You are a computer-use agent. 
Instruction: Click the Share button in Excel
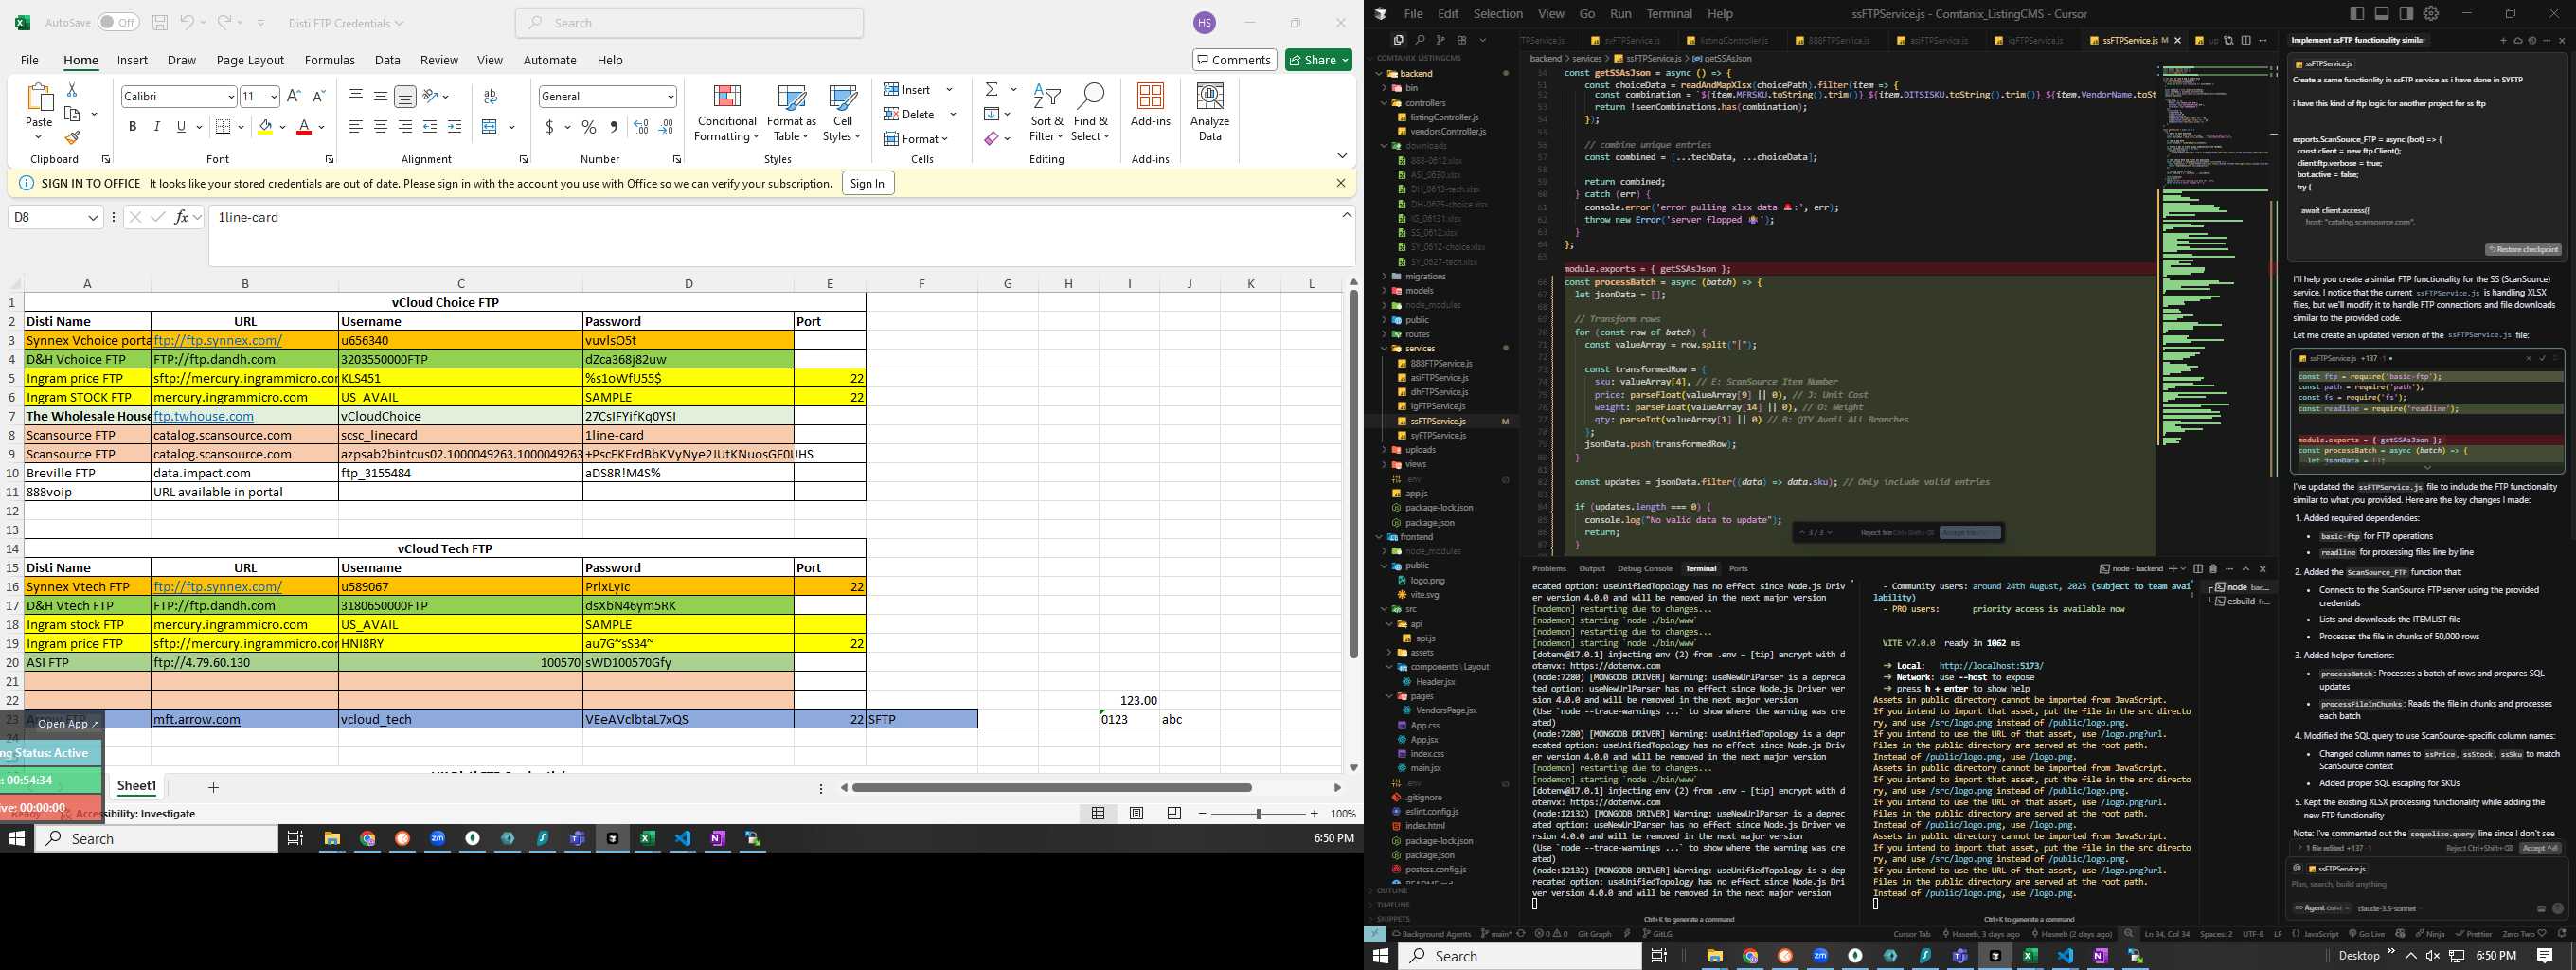(1319, 60)
